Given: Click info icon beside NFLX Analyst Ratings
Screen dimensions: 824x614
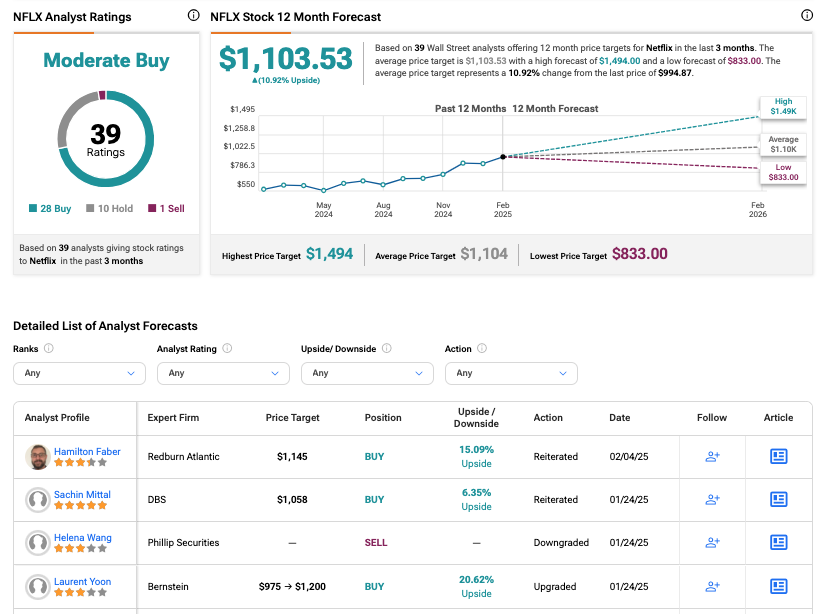Looking at the screenshot, I should click(193, 16).
